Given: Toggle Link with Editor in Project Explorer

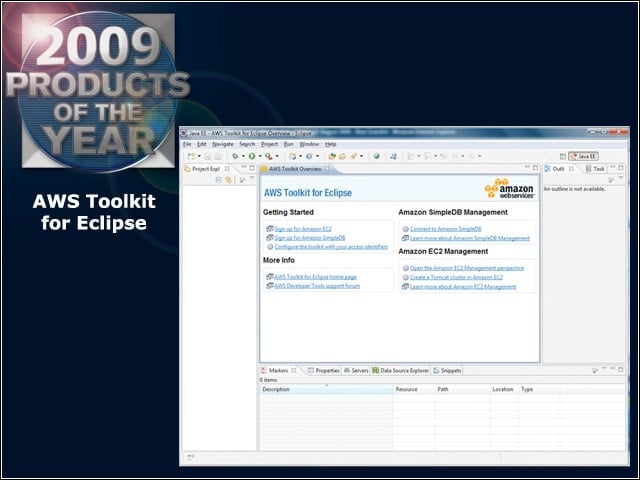Looking at the screenshot, I should point(228,180).
